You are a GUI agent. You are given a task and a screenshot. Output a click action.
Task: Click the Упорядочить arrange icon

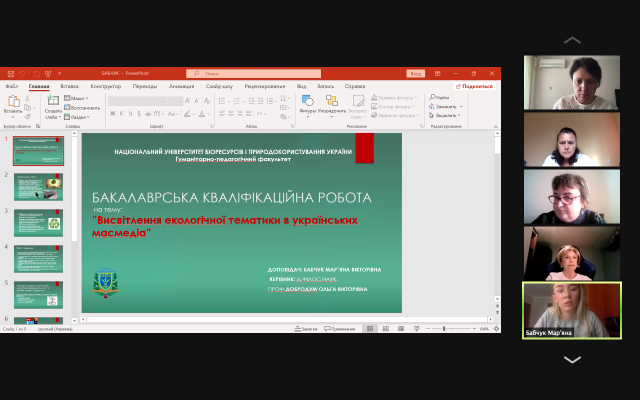point(332,104)
